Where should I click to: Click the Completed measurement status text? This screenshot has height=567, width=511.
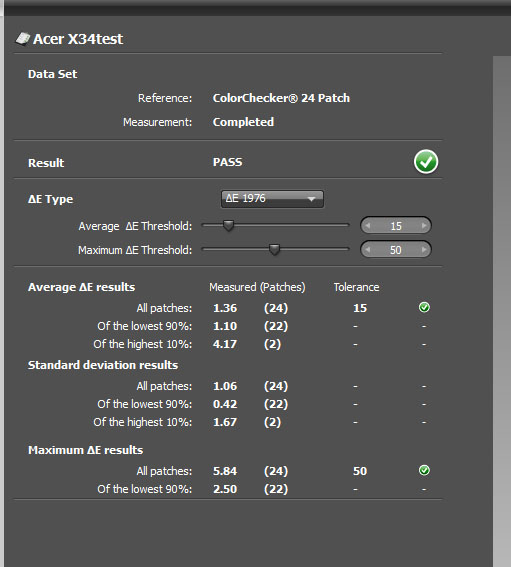point(243,122)
